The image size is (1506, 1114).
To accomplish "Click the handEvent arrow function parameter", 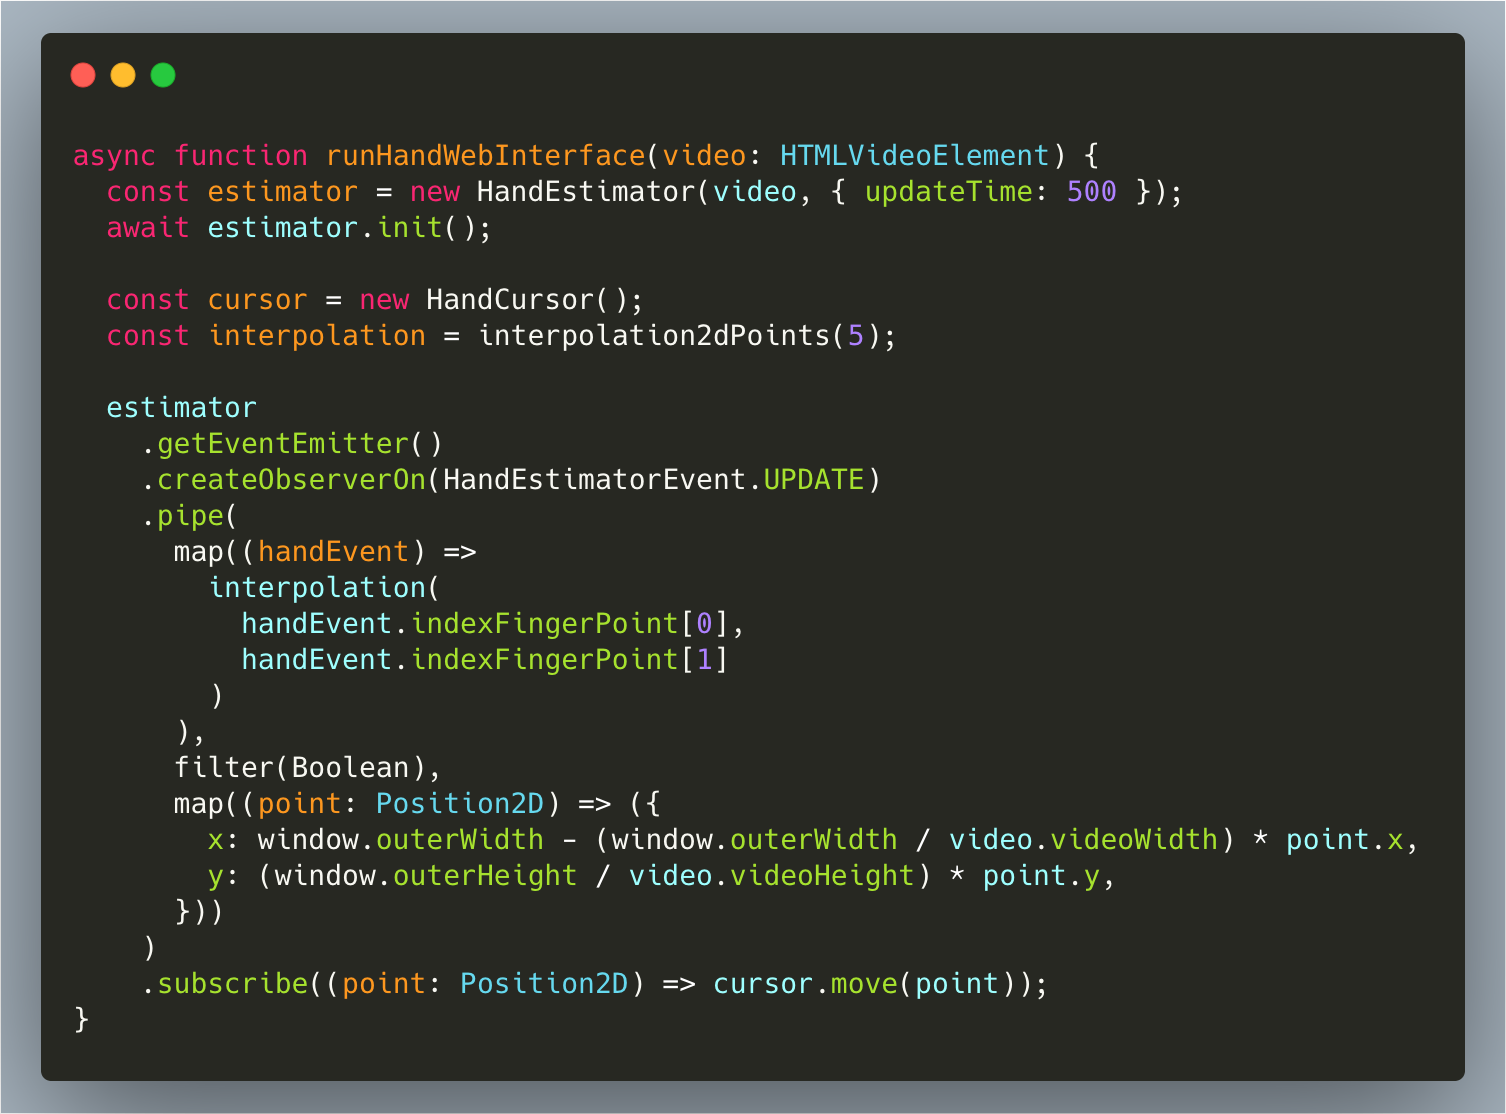I will point(333,552).
